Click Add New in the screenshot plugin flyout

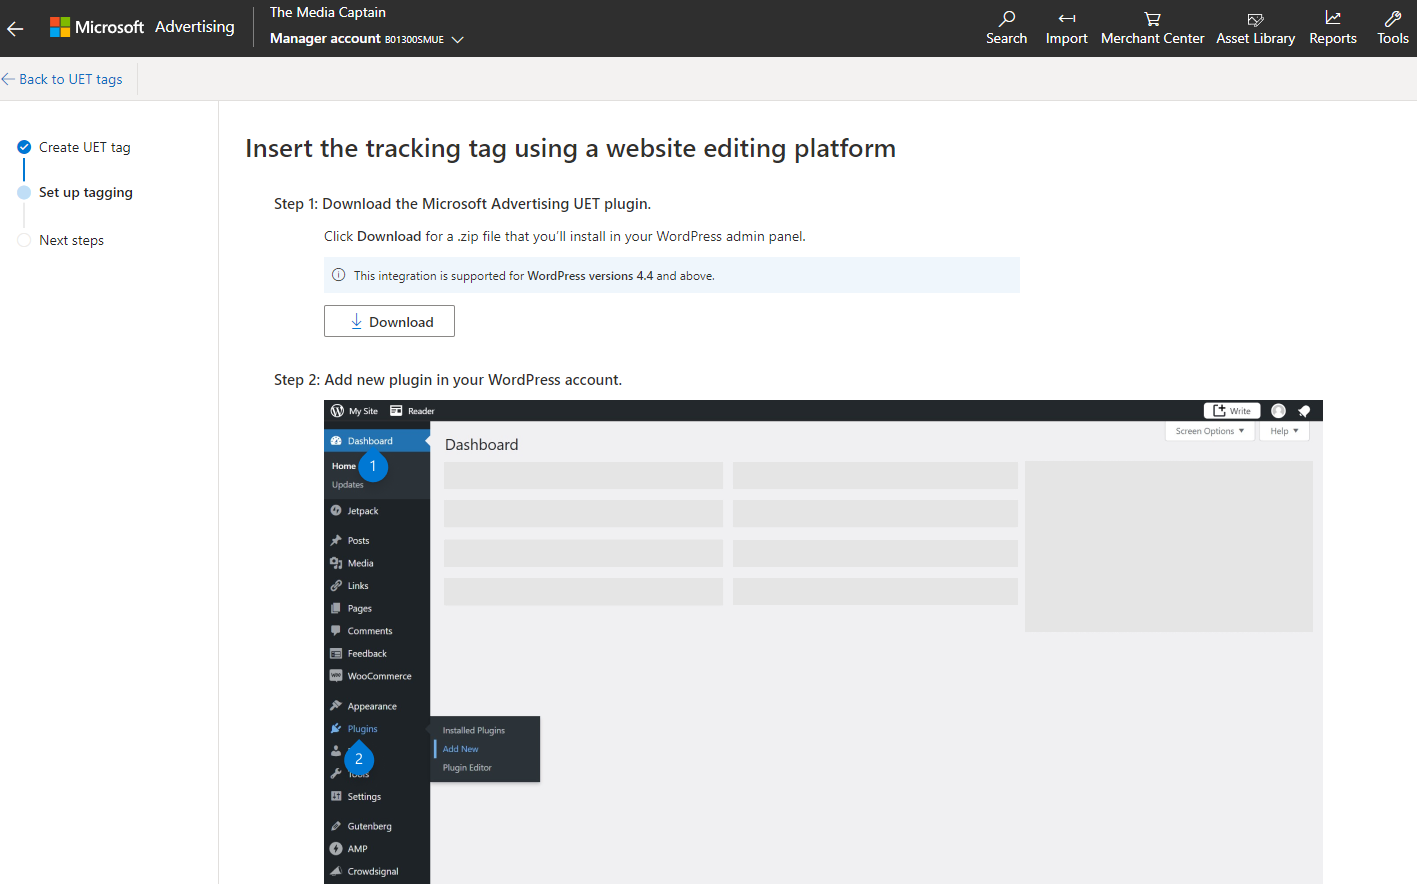click(461, 749)
